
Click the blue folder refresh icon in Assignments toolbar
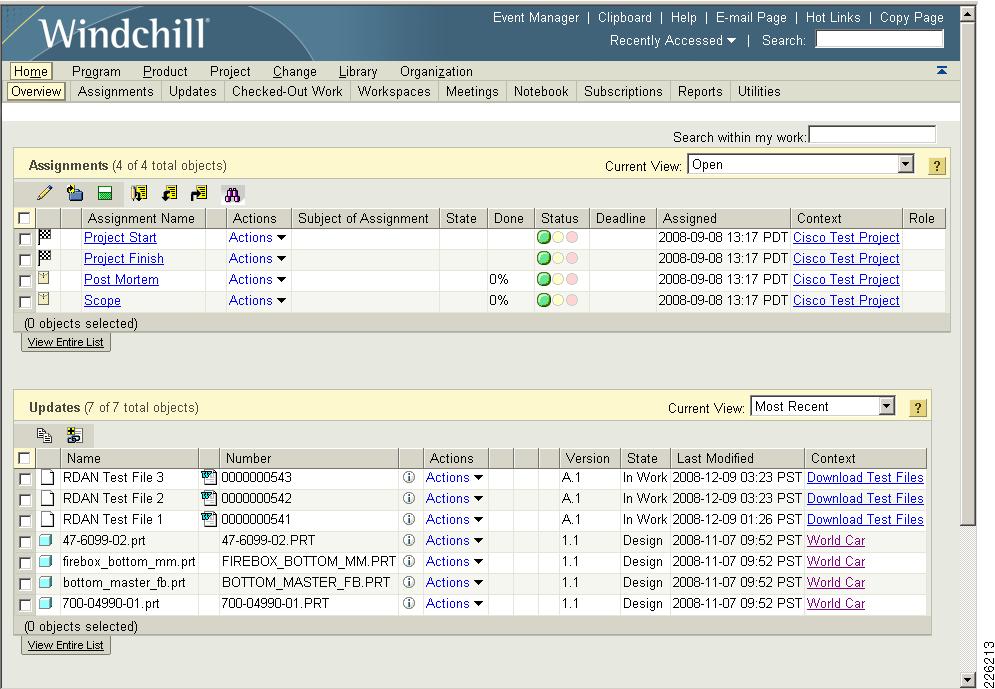click(75, 193)
